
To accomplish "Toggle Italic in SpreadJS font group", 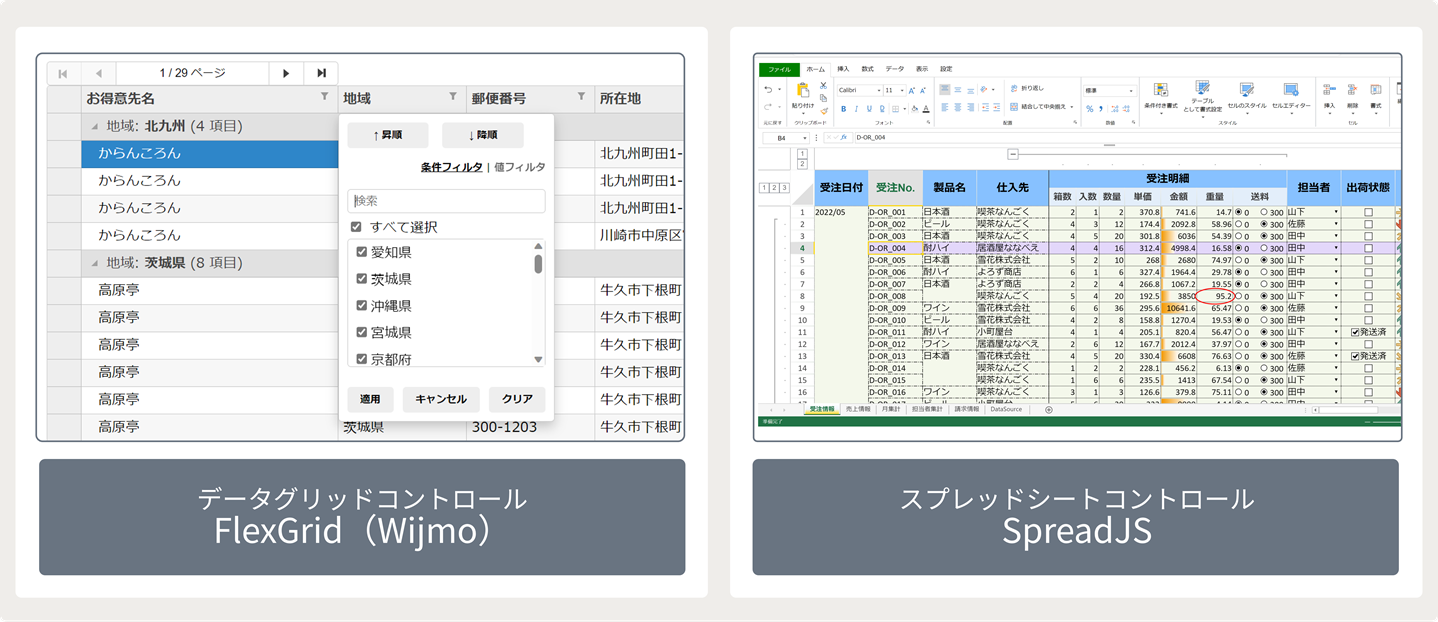I will coord(856,109).
